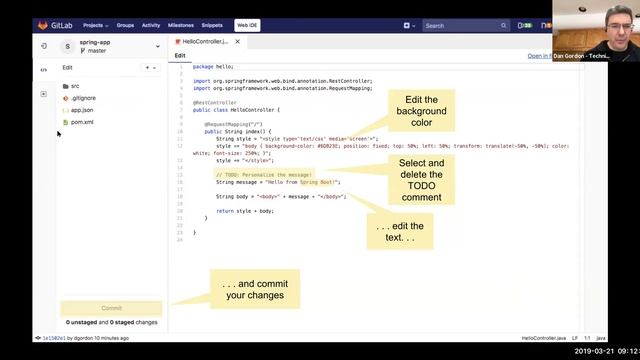This screenshot has height=360, width=640.
Task: Go to the Groups page
Action: [x=125, y=25]
